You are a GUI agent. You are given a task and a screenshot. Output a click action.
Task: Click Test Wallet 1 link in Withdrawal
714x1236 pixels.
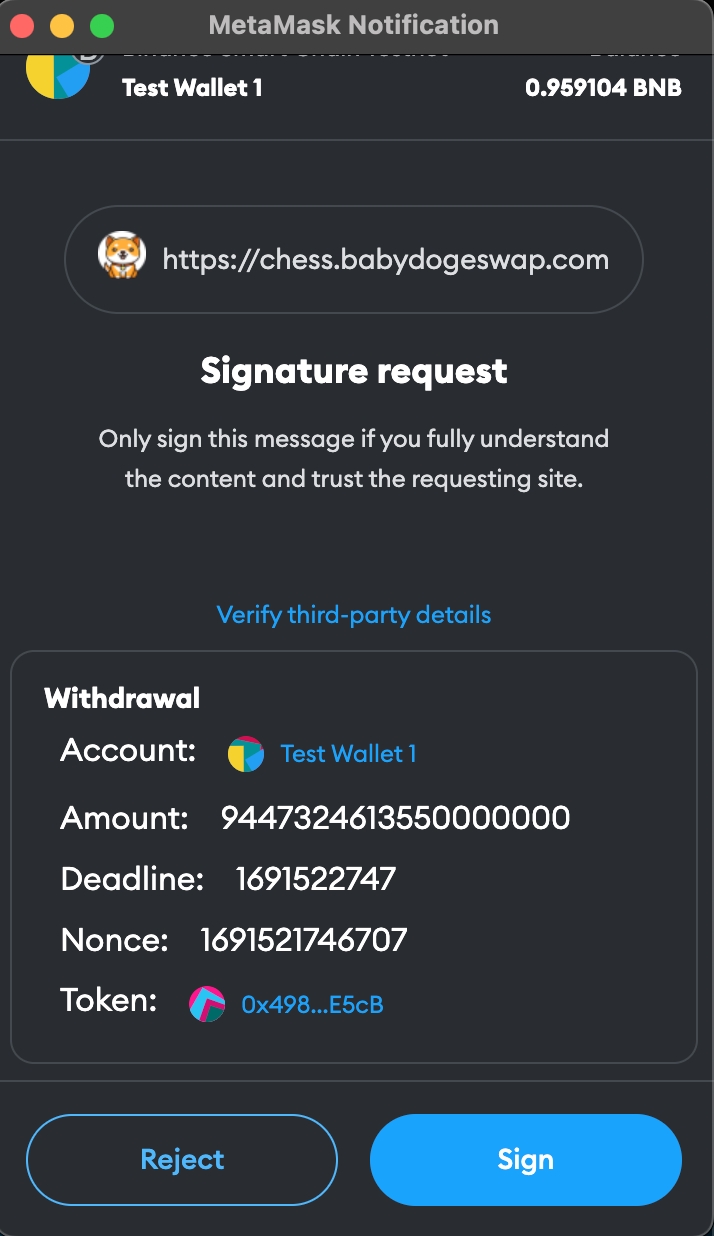[x=348, y=754]
